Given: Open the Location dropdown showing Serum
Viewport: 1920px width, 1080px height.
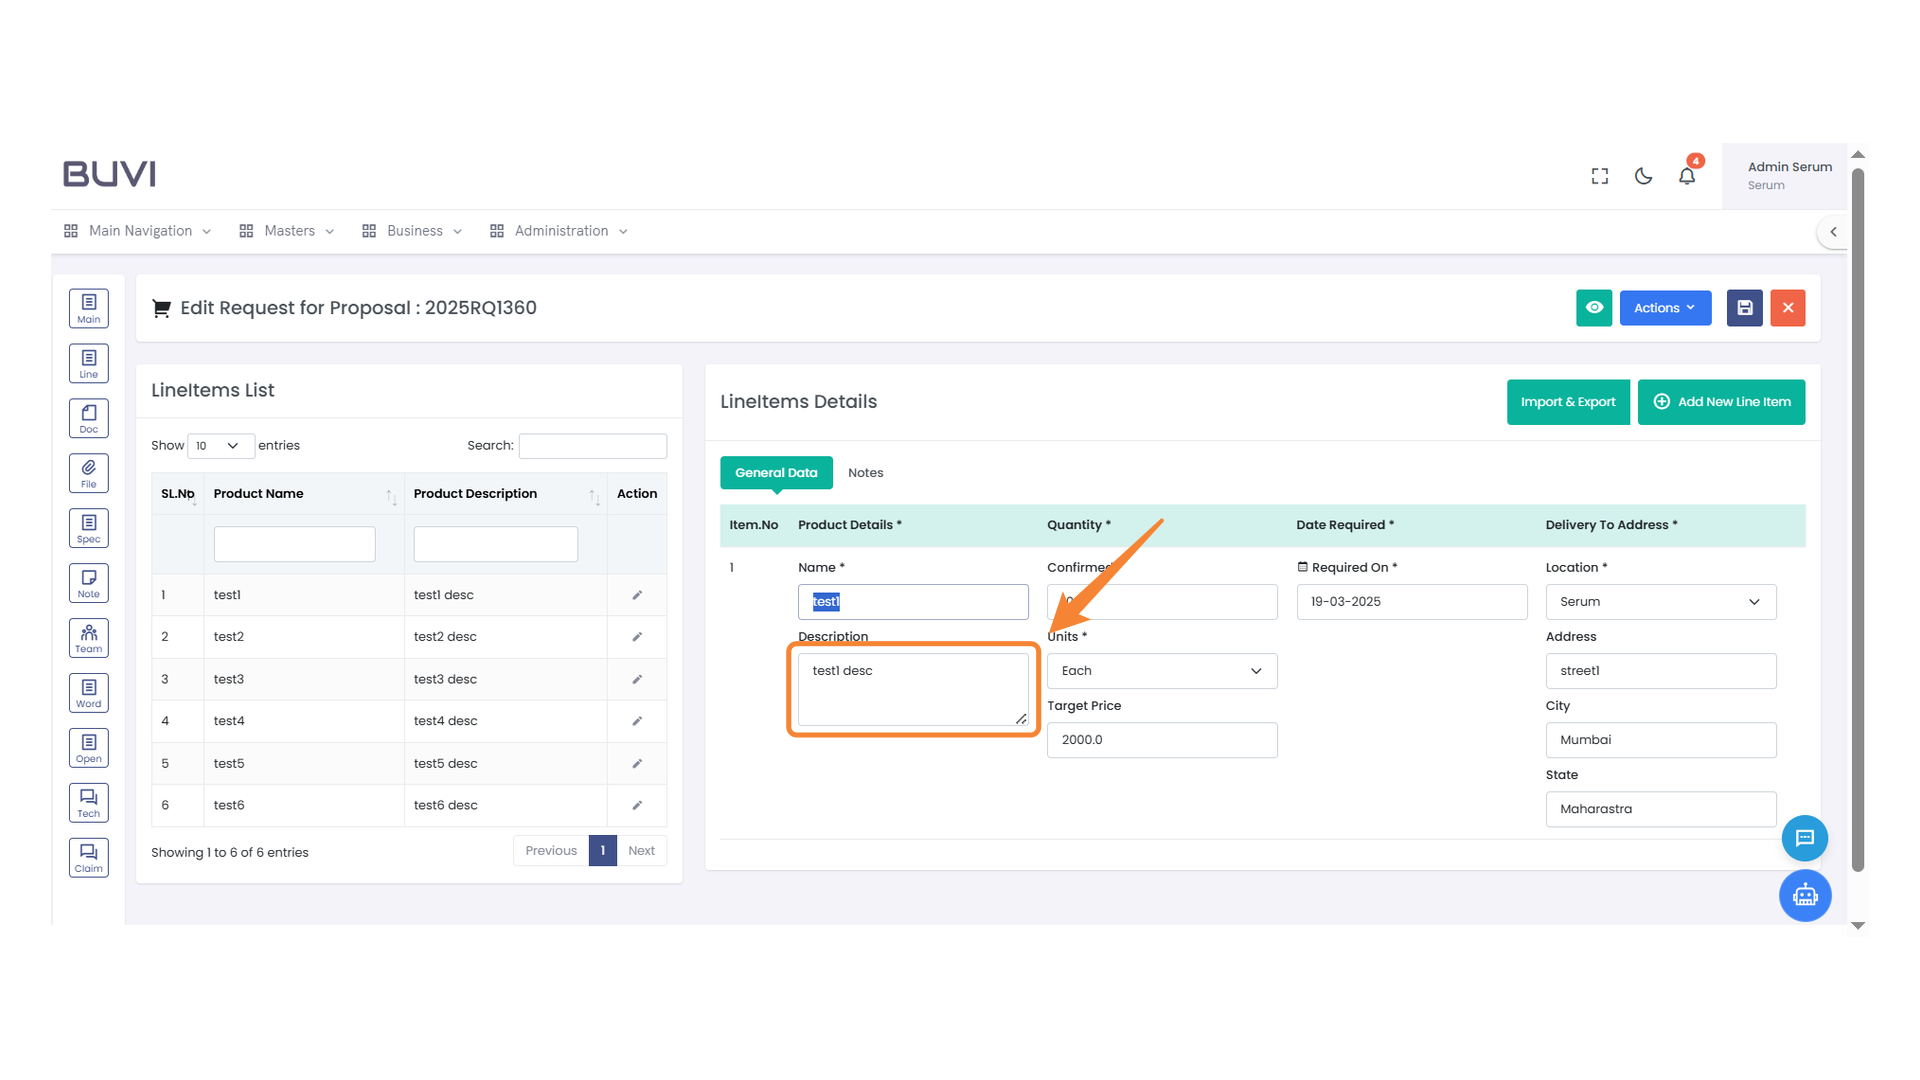Looking at the screenshot, I should 1660,601.
